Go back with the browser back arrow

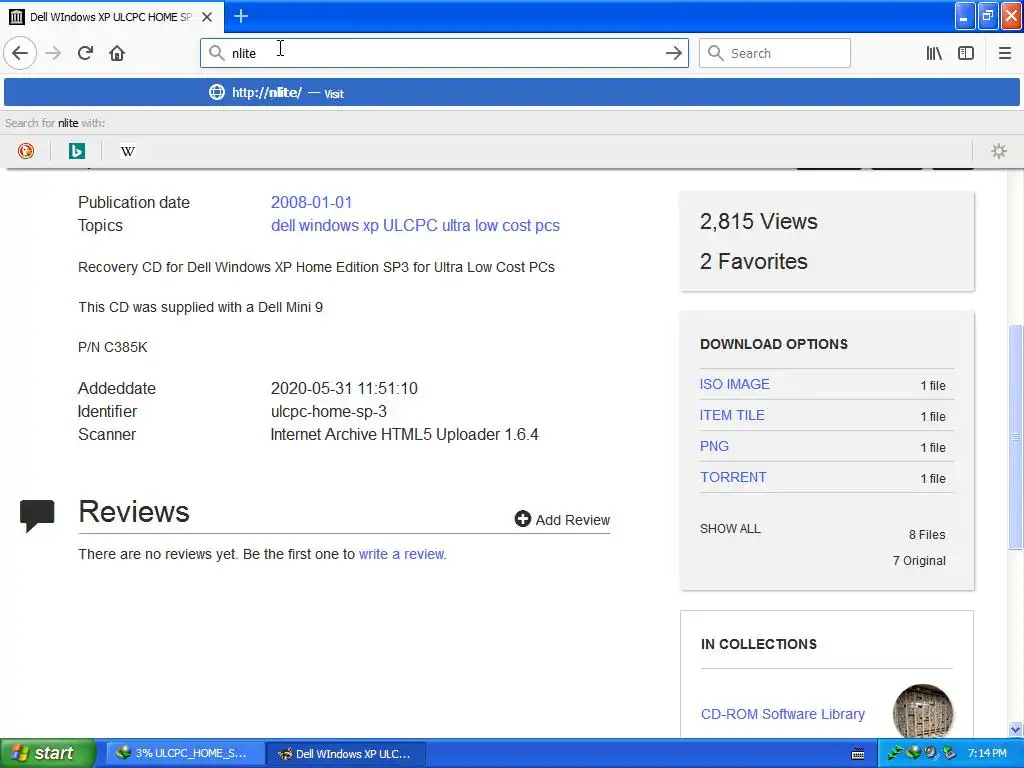[x=20, y=53]
